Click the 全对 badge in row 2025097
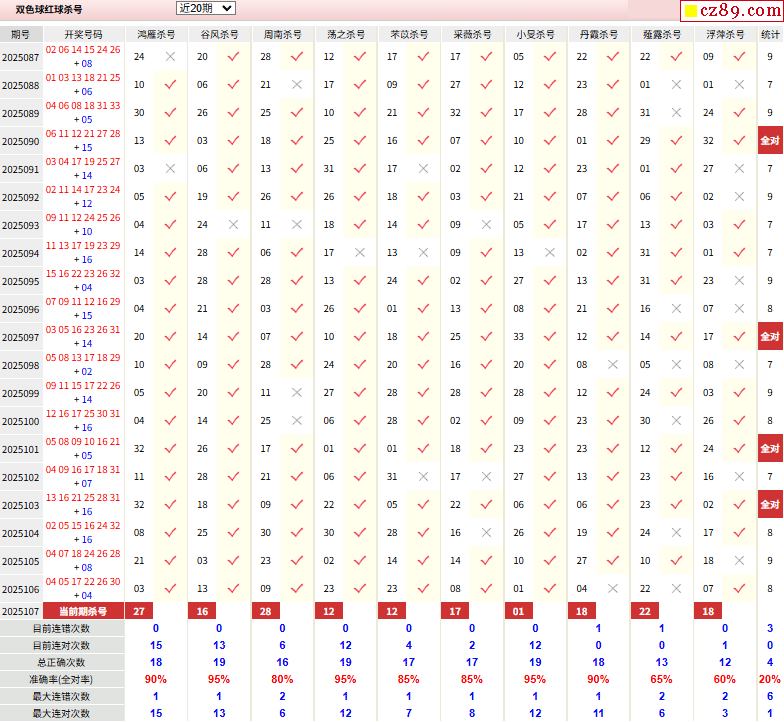This screenshot has width=784, height=722. (770, 337)
